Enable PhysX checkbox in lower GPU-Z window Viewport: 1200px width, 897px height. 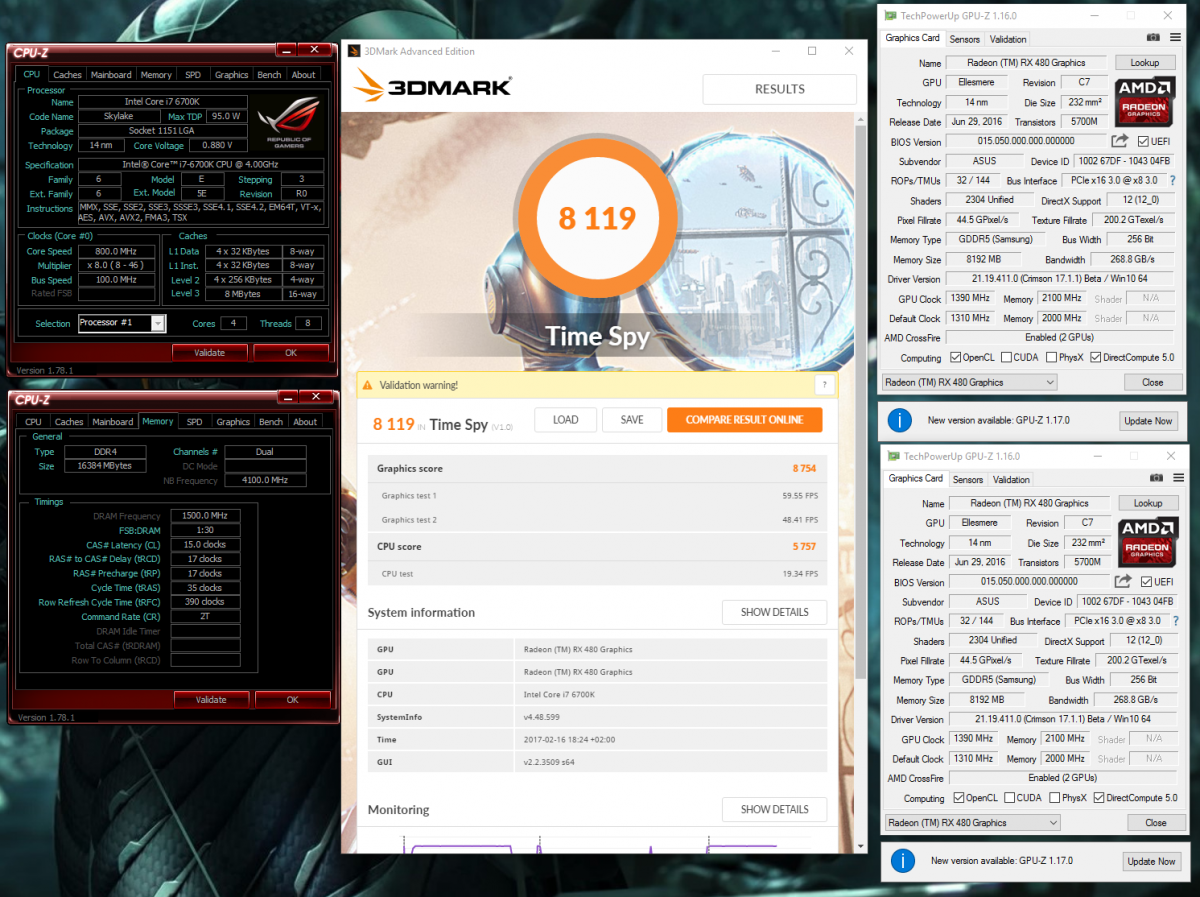pos(1055,798)
